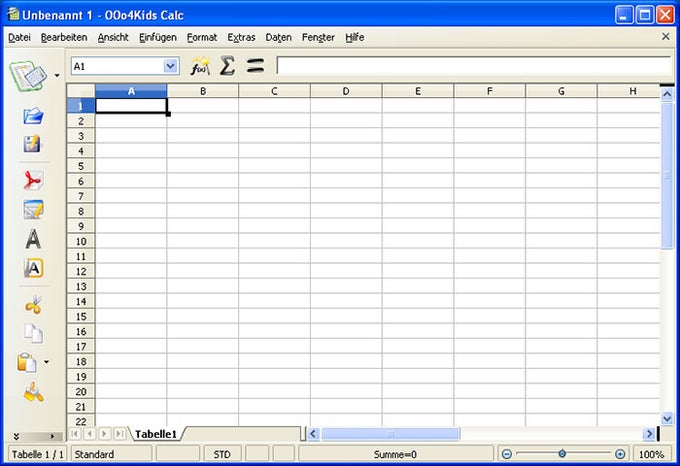680x466 pixels.
Task: Select column D header
Action: pos(346,91)
